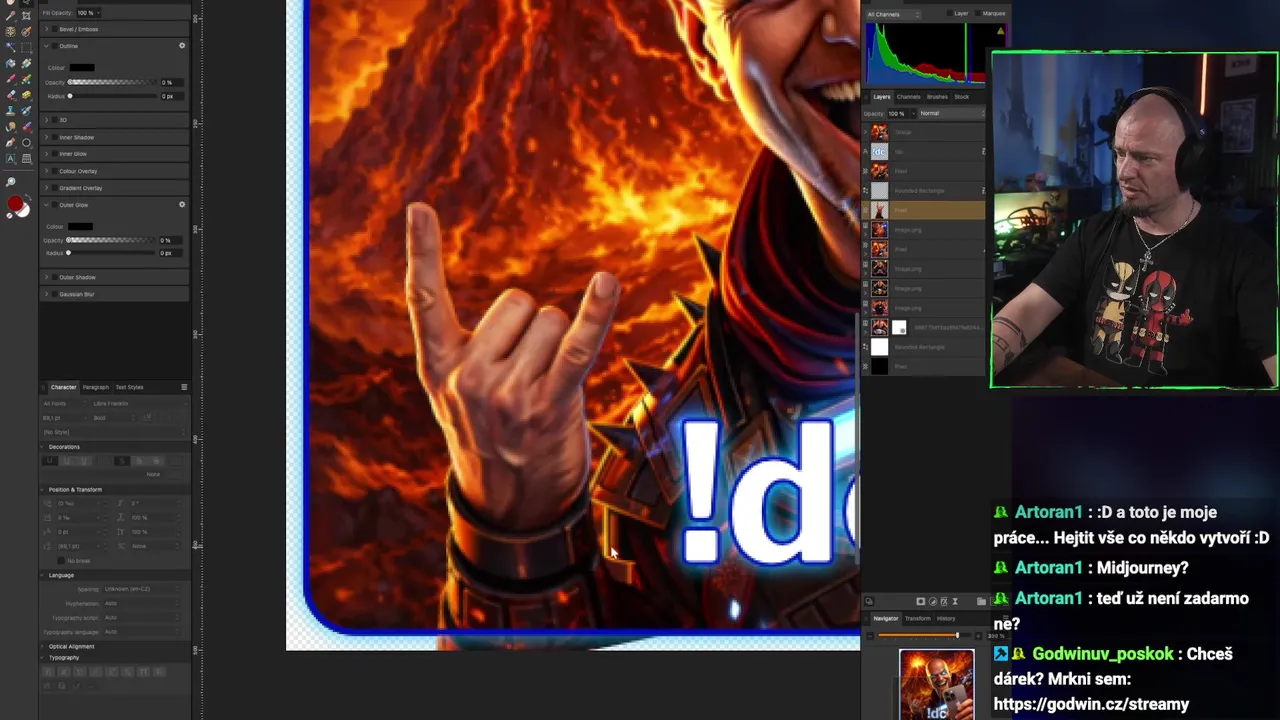Viewport: 1280px width, 720px height.
Task: Open Outline effect settings gear
Action: click(x=182, y=46)
